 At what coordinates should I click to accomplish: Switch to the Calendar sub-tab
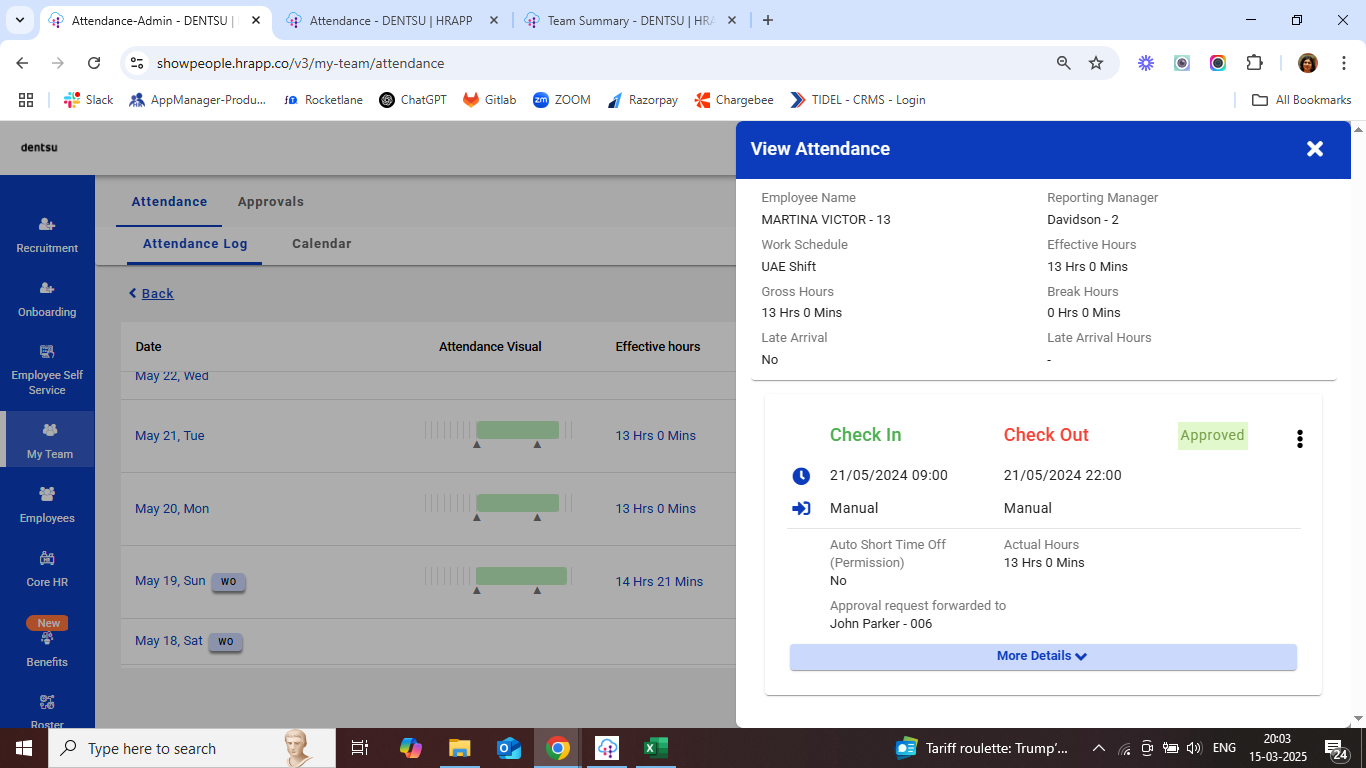(321, 244)
